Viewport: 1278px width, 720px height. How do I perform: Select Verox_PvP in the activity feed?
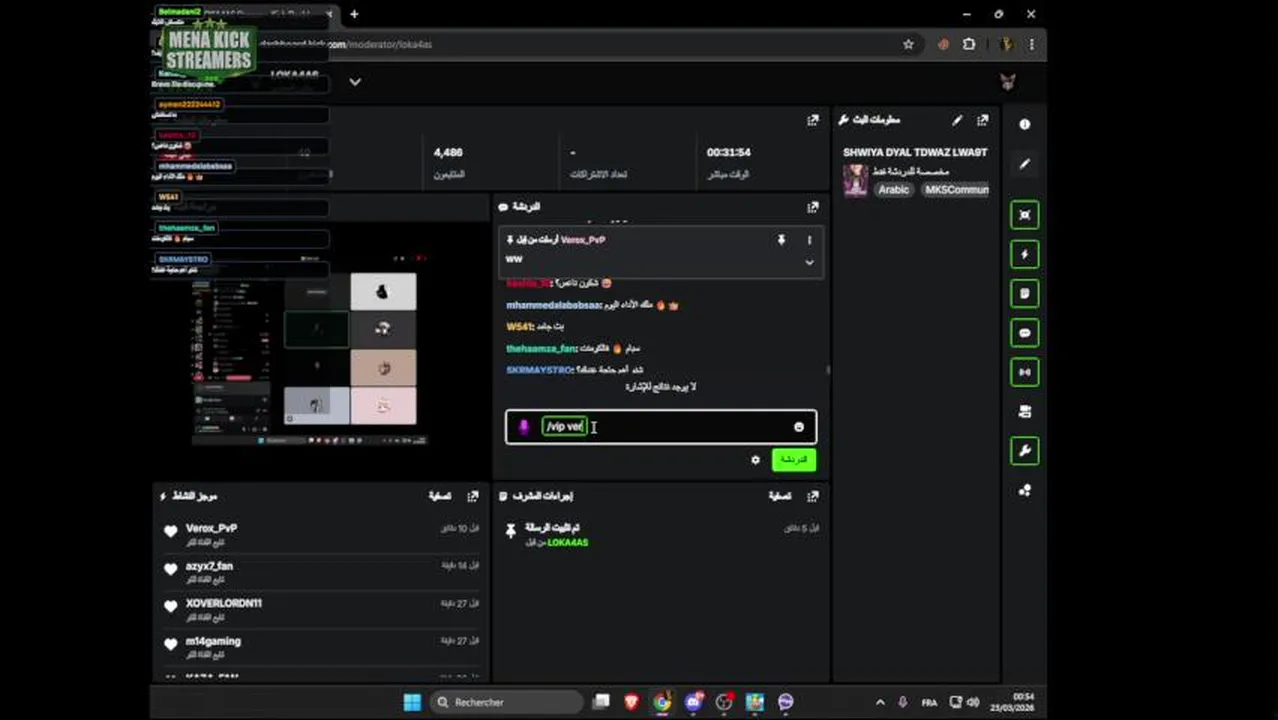point(211,528)
